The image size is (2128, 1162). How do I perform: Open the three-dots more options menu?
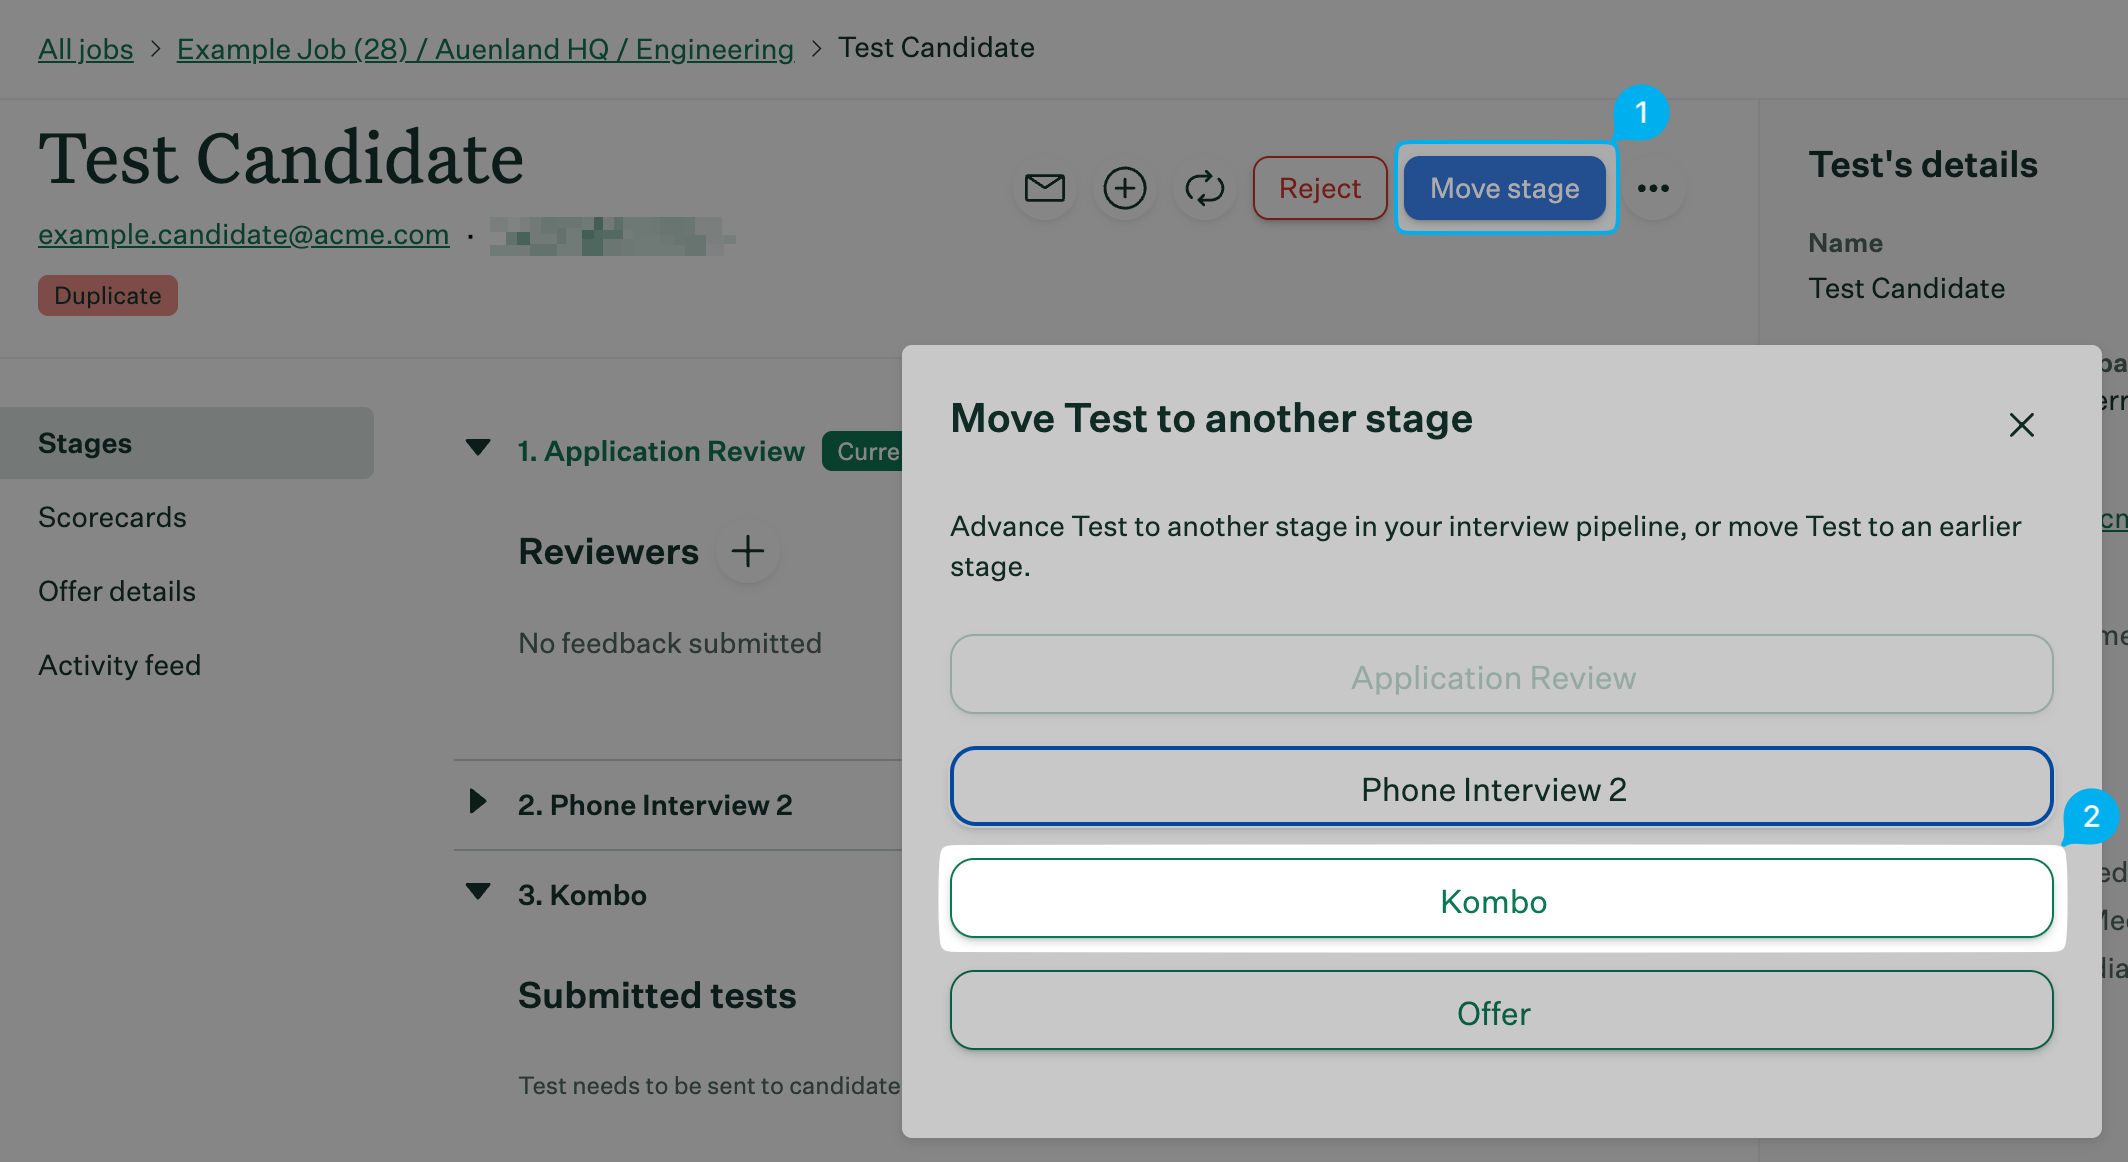pyautogui.click(x=1653, y=188)
